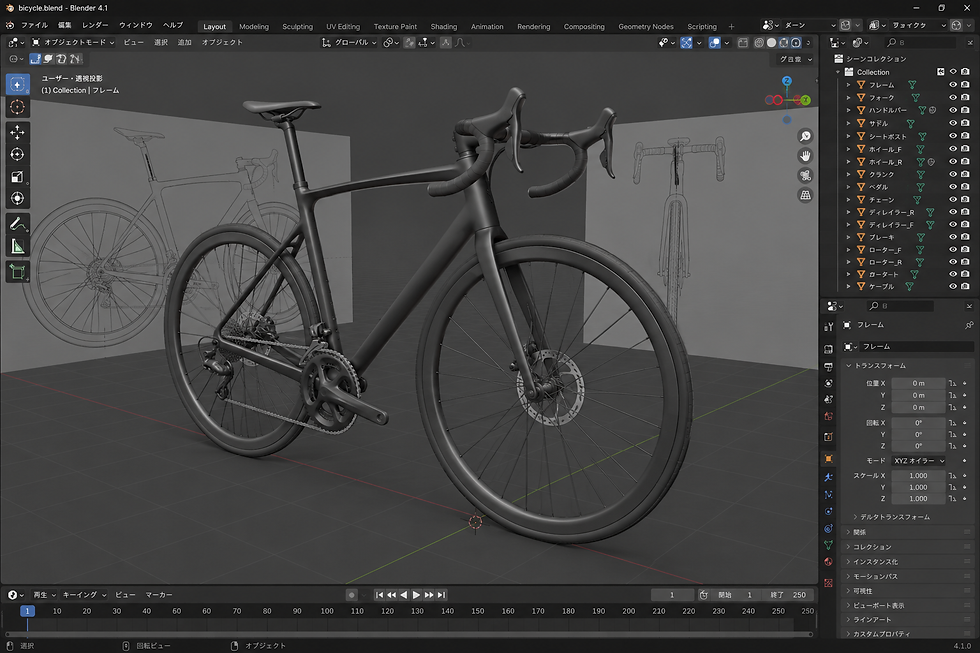Hide the サドル object in the outliner
Screen dimensions: 980x653
(x=952, y=123)
